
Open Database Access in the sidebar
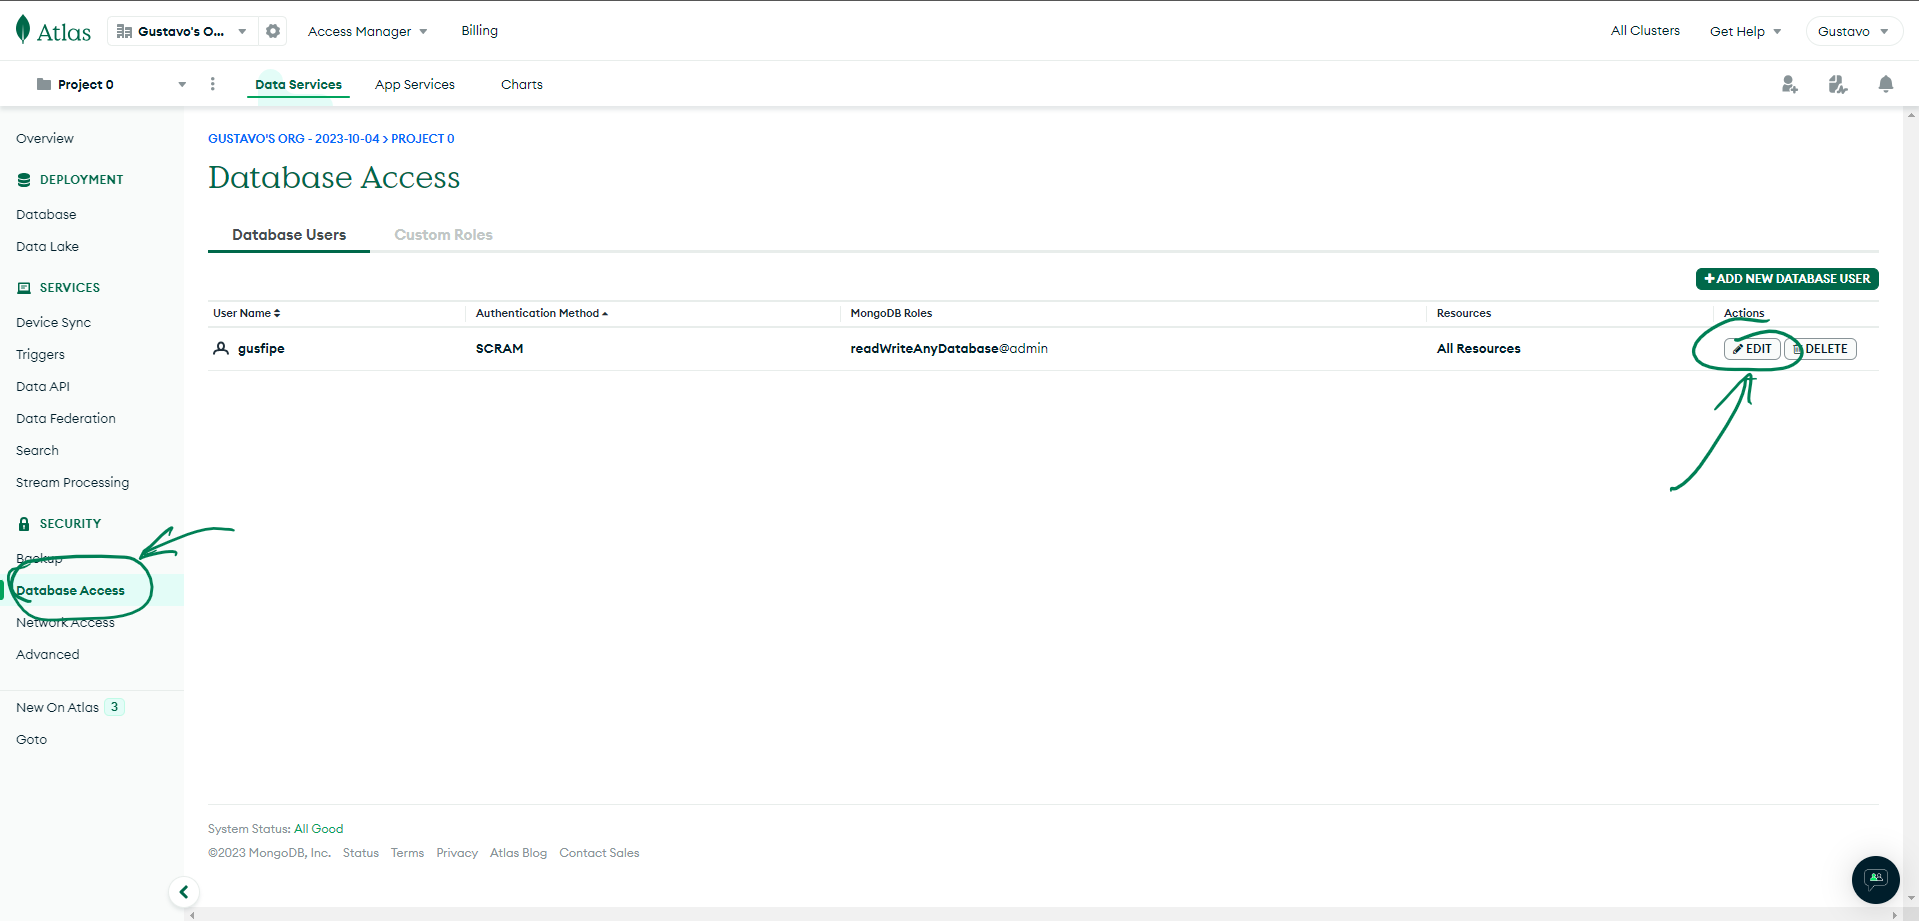70,591
